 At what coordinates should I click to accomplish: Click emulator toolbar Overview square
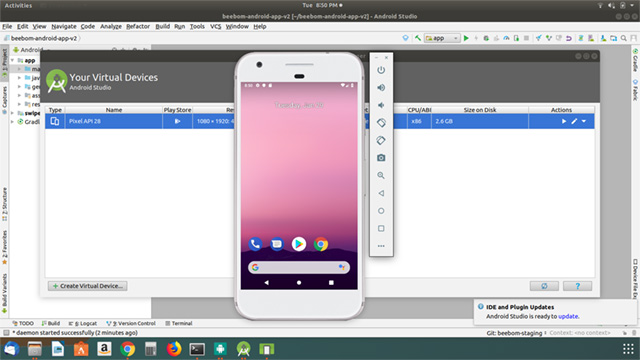(381, 228)
